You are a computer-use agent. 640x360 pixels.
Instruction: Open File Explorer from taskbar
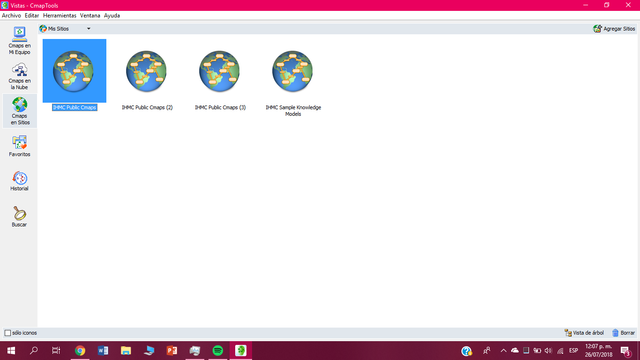coord(126,351)
